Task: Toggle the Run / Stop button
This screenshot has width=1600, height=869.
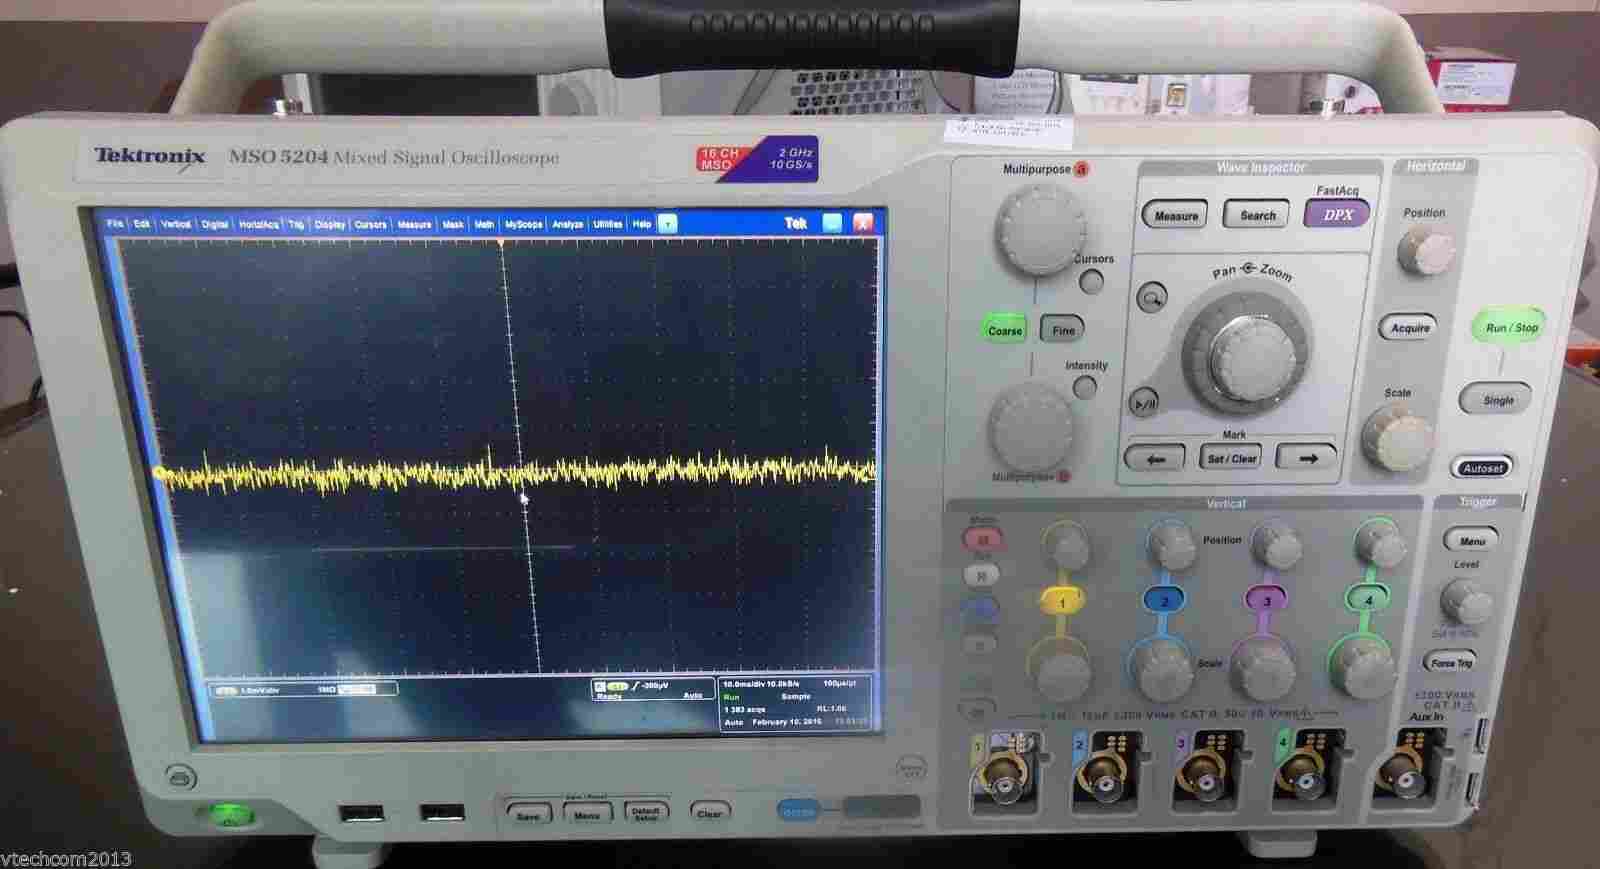Action: (x=1510, y=328)
